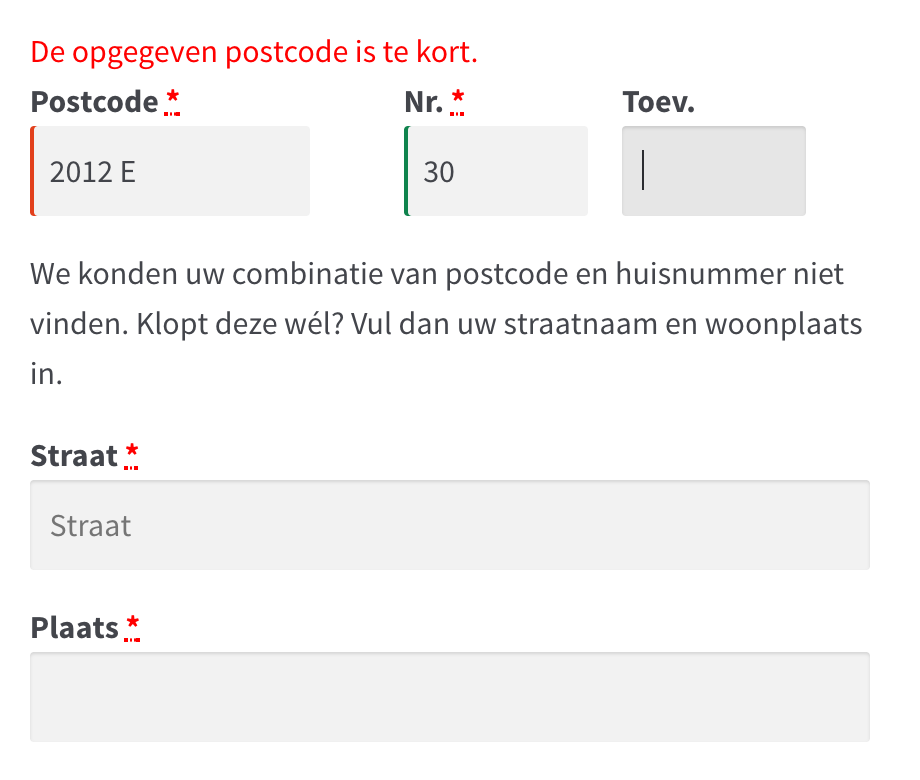Image resolution: width=920 pixels, height=780 pixels.
Task: Click the empty Toev. input field
Action: point(714,172)
